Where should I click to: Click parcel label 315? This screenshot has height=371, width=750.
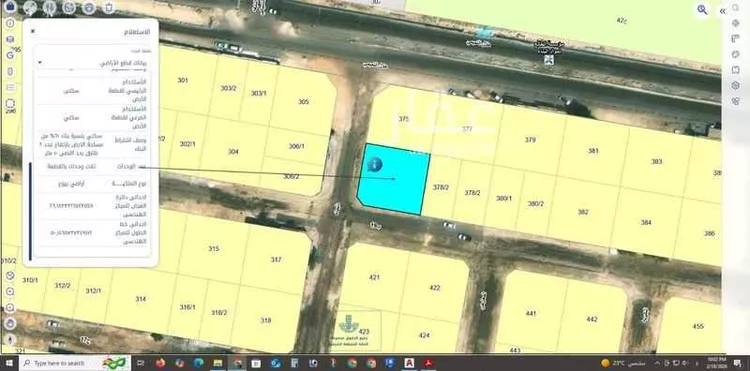coord(214,249)
